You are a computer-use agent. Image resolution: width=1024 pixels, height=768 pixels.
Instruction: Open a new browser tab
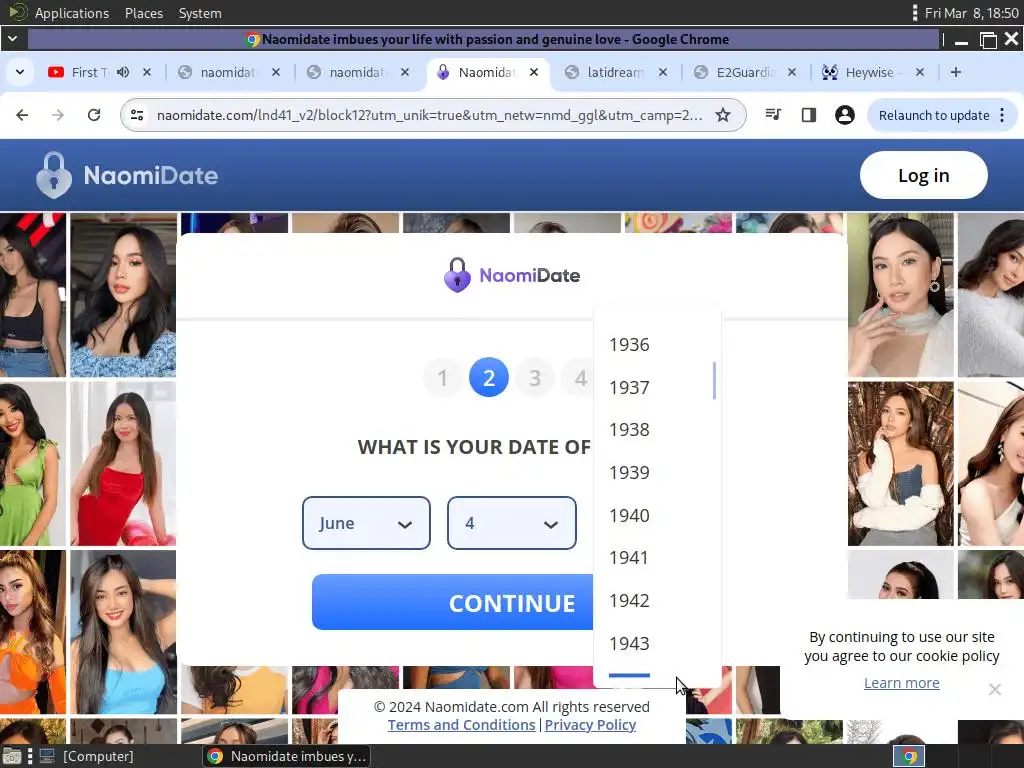[x=955, y=72]
